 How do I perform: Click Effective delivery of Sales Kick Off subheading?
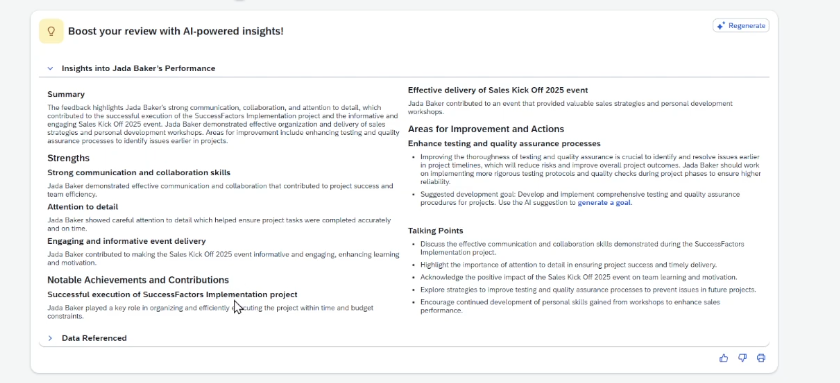coord(498,90)
